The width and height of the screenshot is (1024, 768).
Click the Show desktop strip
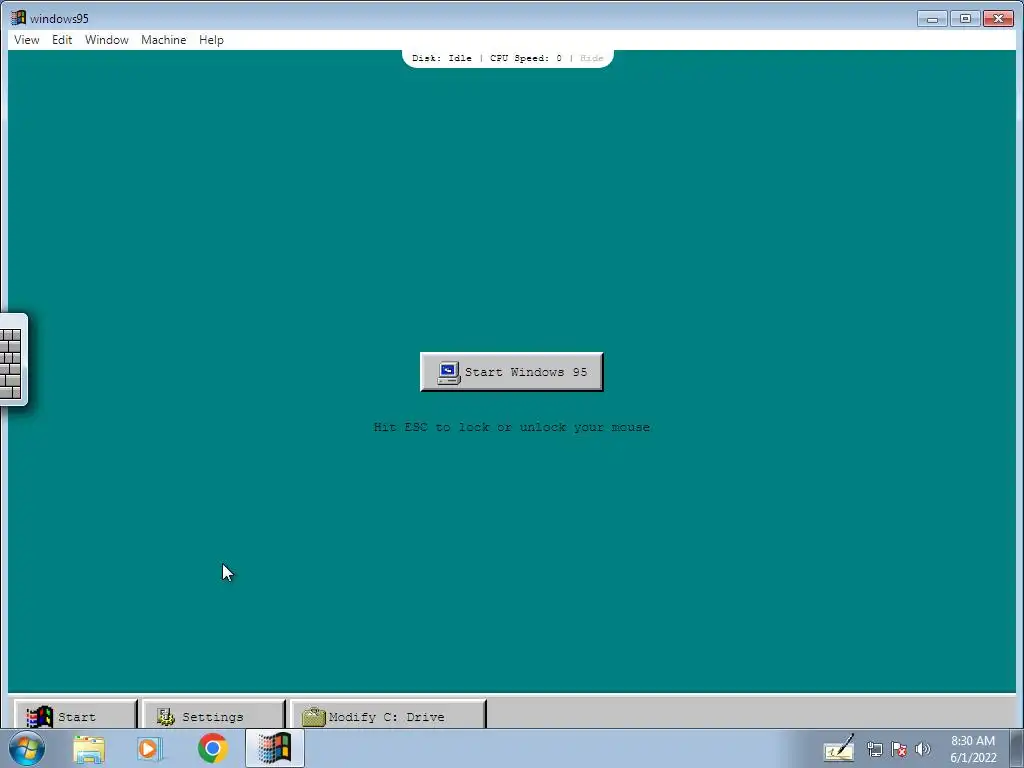pos(1017,749)
